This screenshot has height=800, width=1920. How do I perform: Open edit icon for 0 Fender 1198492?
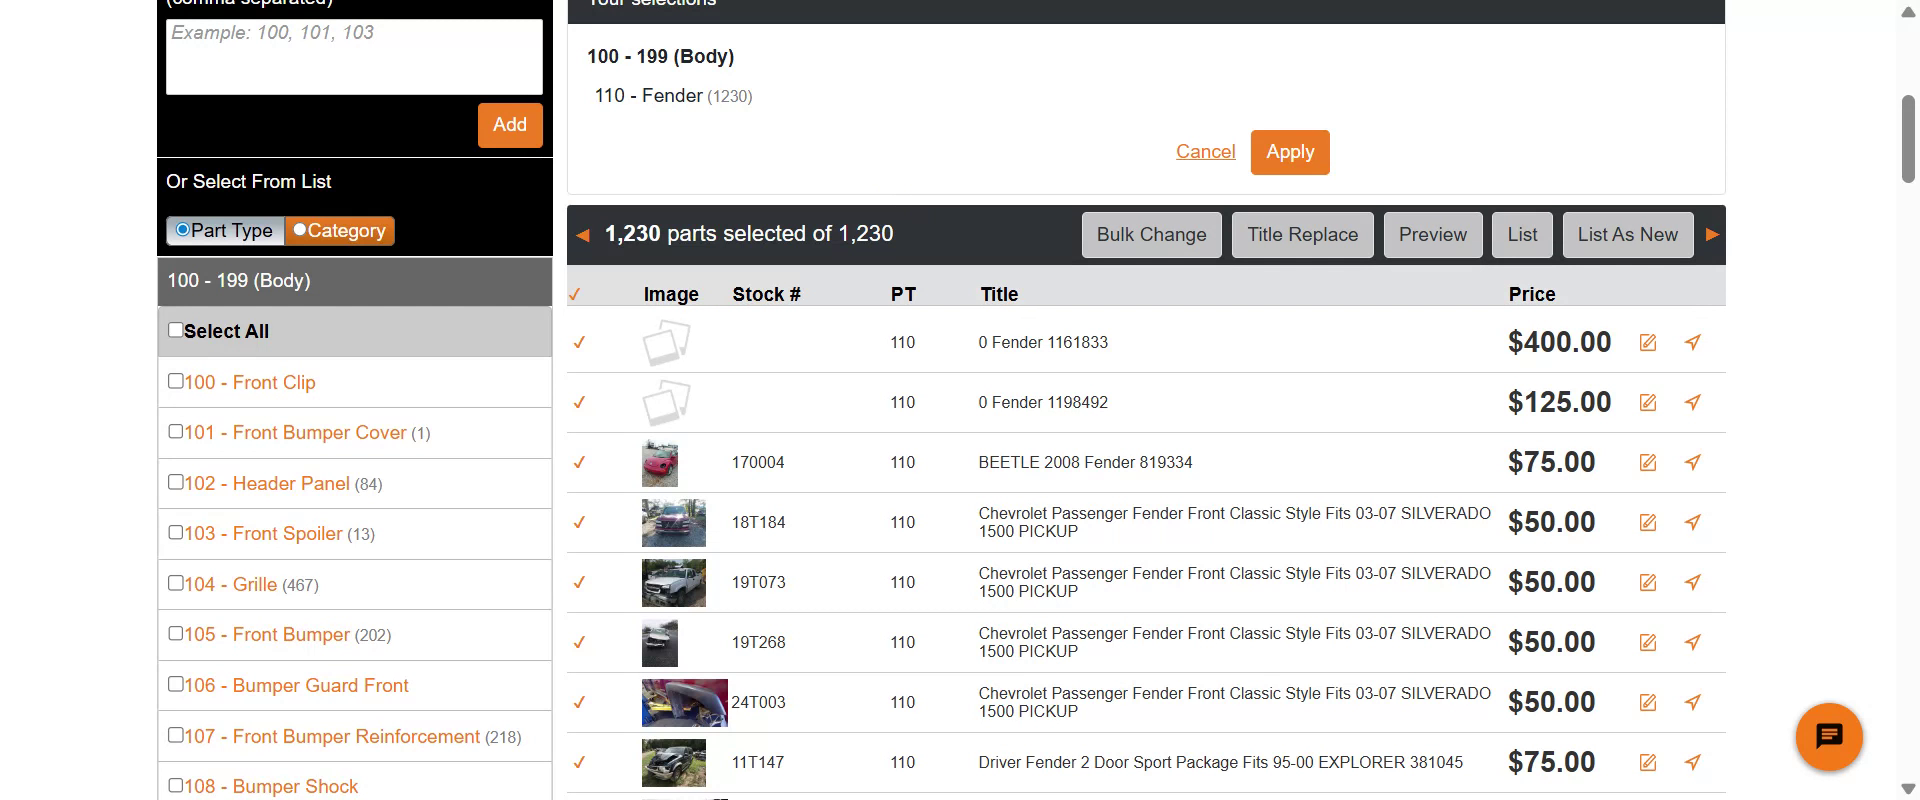(1648, 403)
